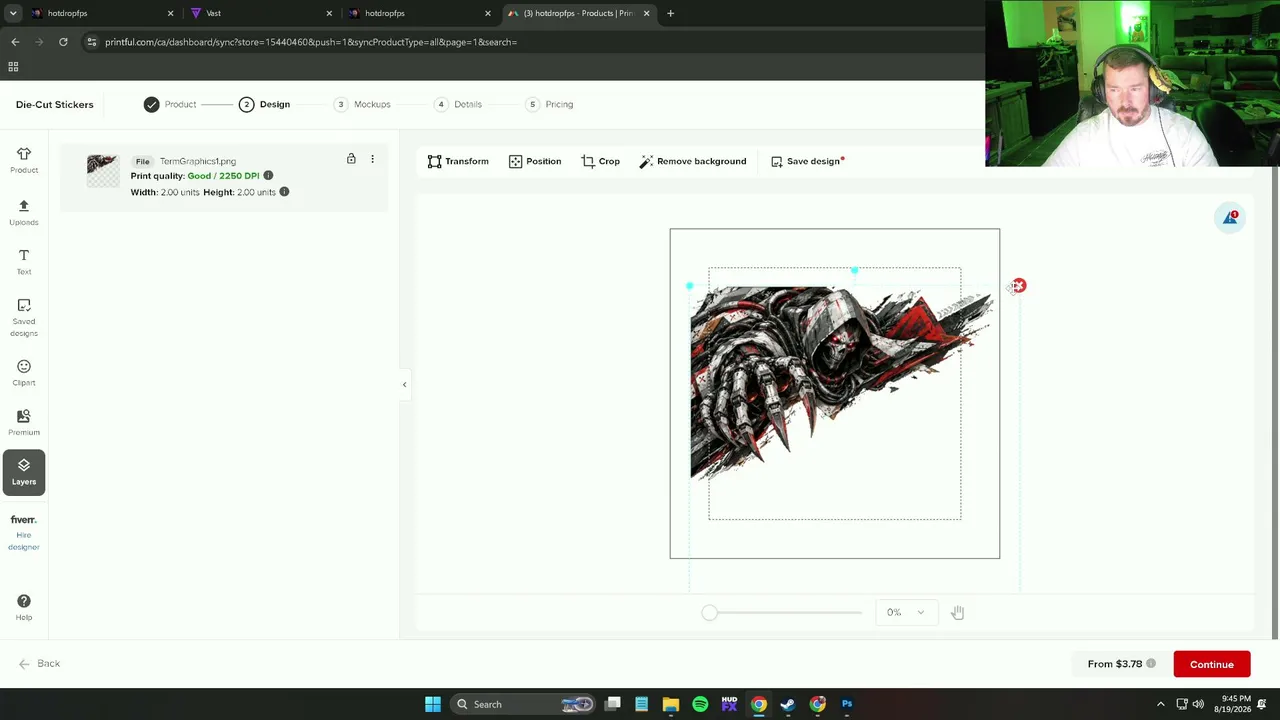This screenshot has width=1280, height=720.
Task: Click the Good / 2250 DPI print quality text
Action: click(223, 176)
